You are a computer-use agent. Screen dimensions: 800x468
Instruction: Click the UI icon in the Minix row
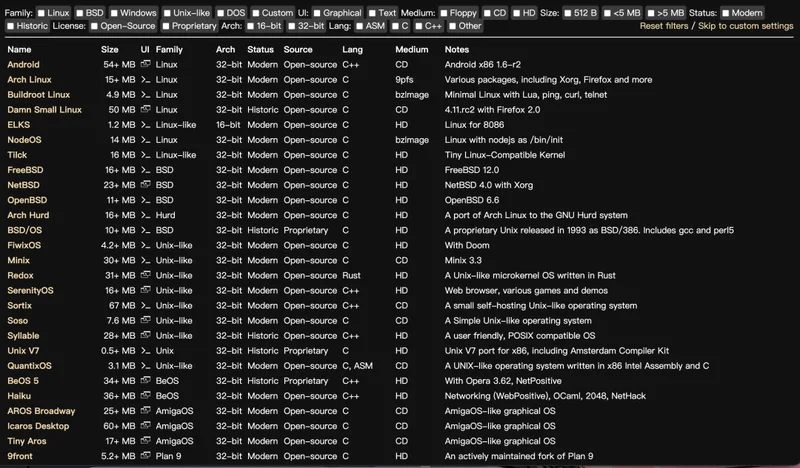[145, 260]
